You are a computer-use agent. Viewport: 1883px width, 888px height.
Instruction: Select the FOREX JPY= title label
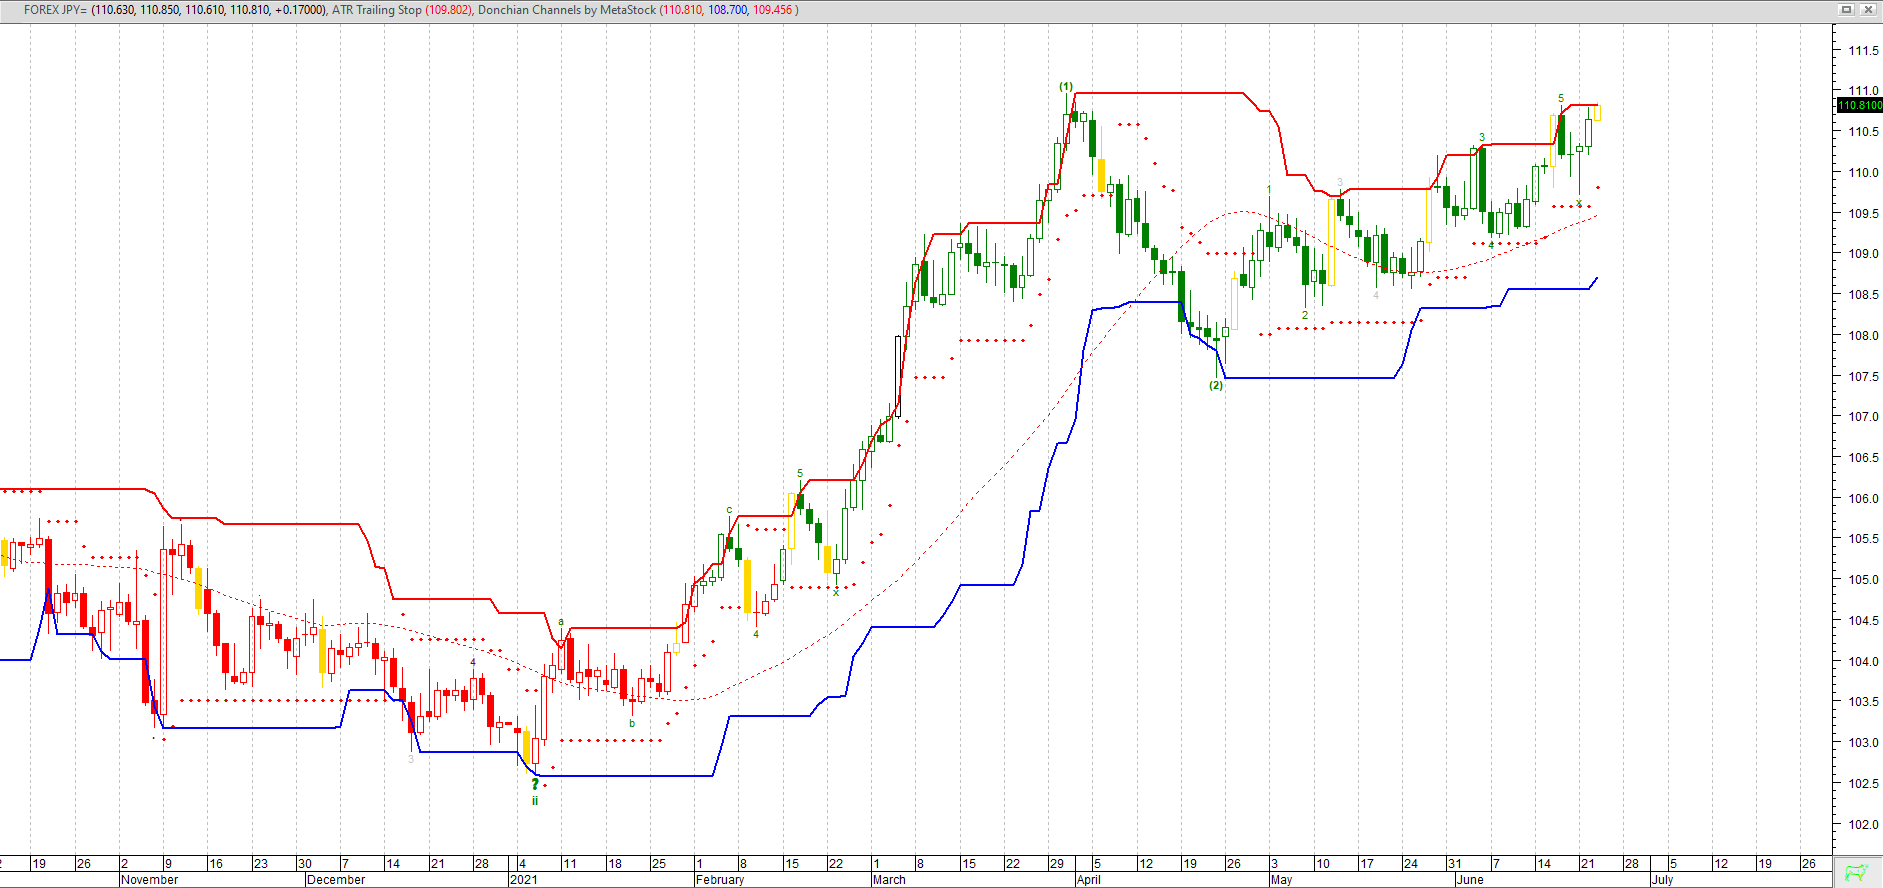pos(55,10)
